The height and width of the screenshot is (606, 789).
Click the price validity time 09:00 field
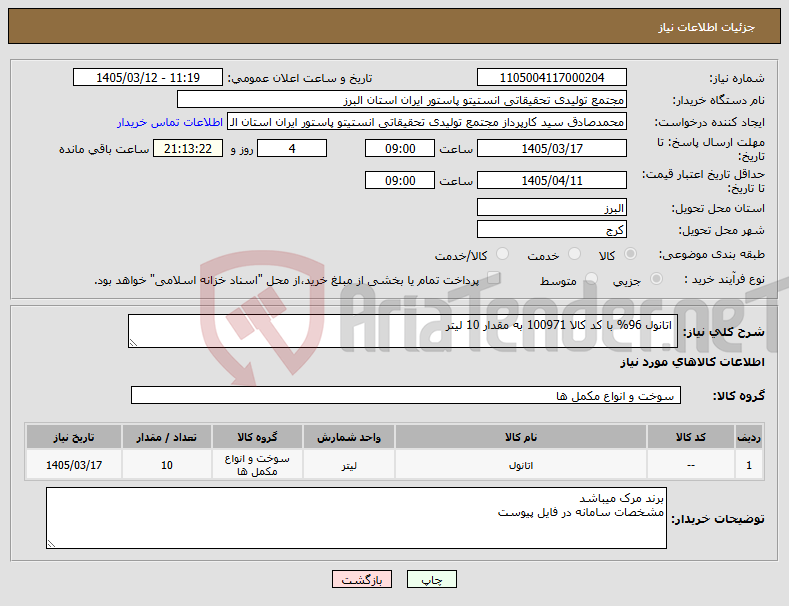[400, 180]
